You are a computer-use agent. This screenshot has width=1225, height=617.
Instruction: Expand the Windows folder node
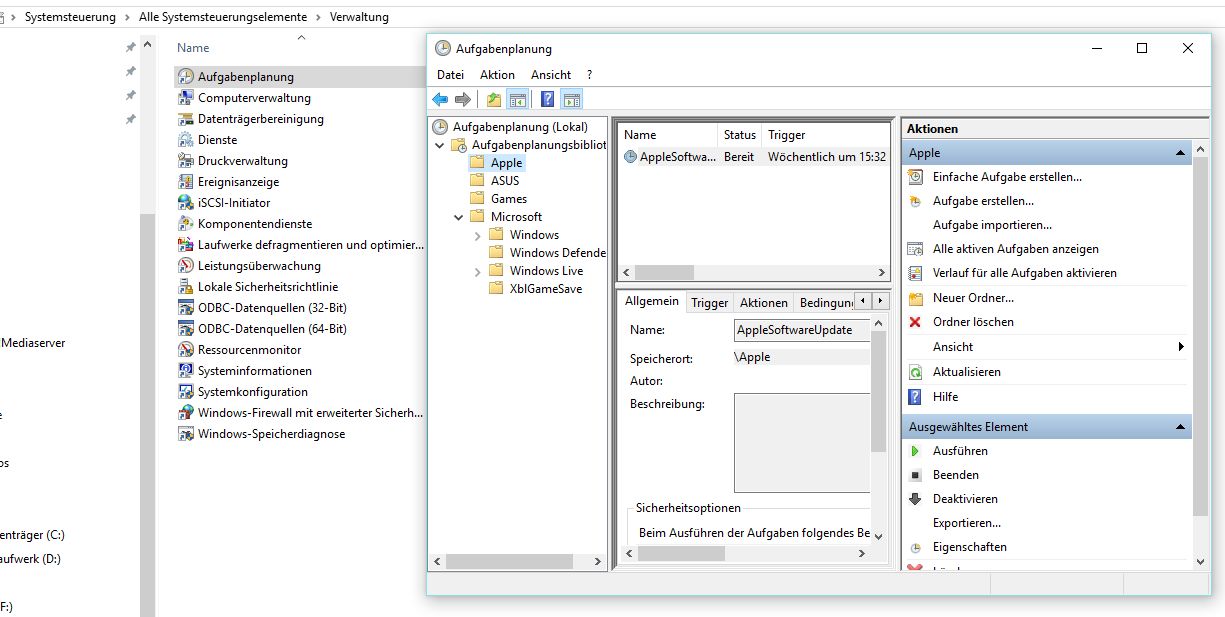click(478, 235)
